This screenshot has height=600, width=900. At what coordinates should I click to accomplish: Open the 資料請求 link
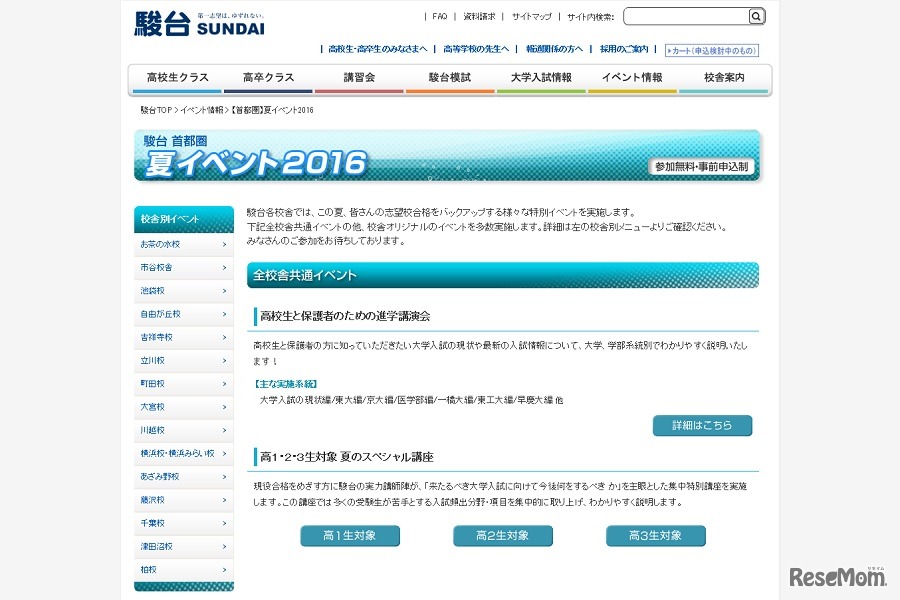[479, 17]
